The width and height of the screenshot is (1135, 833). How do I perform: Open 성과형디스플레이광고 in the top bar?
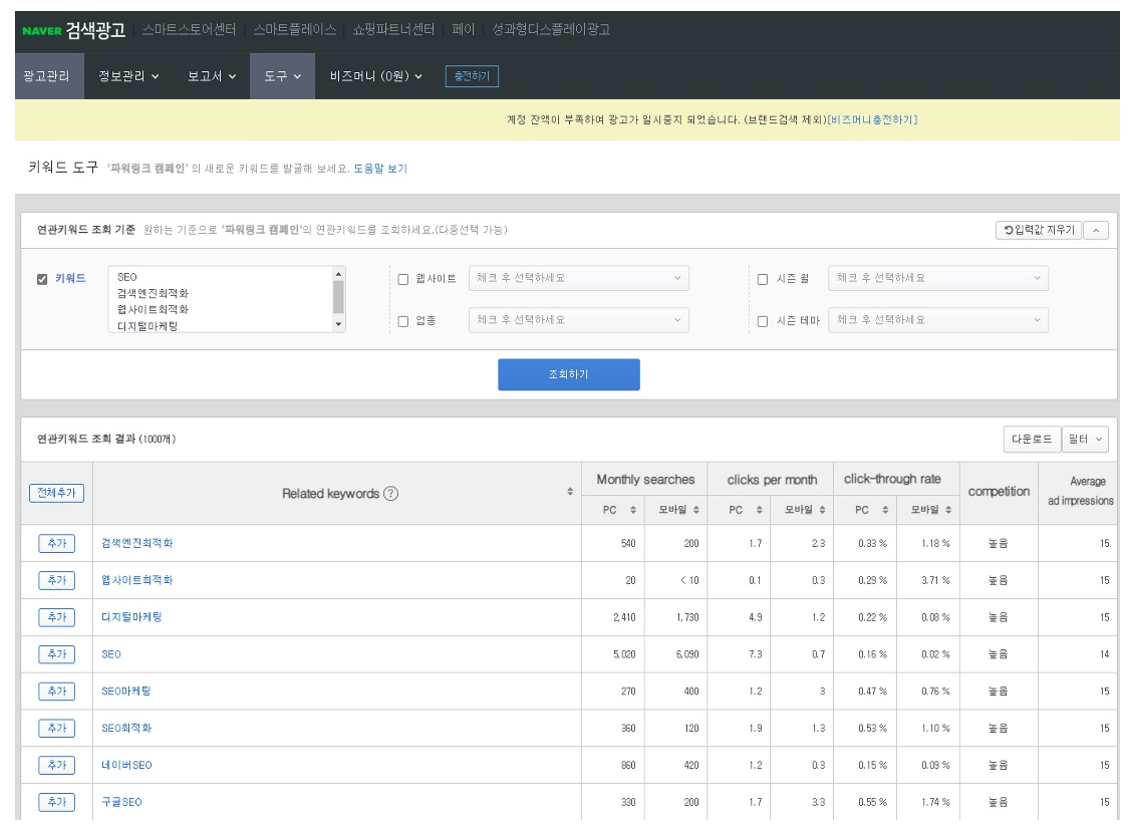tap(551, 30)
